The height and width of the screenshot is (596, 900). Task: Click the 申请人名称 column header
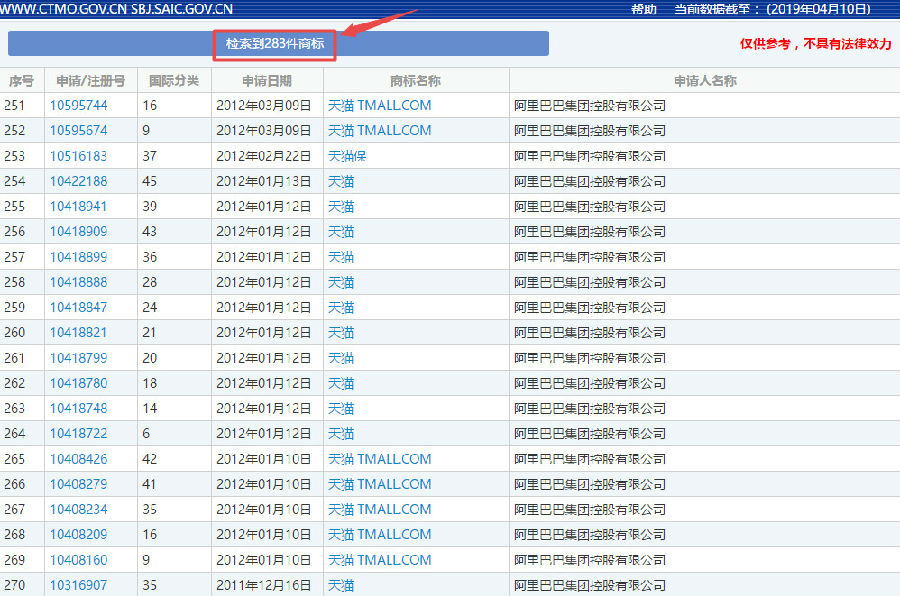click(x=705, y=81)
